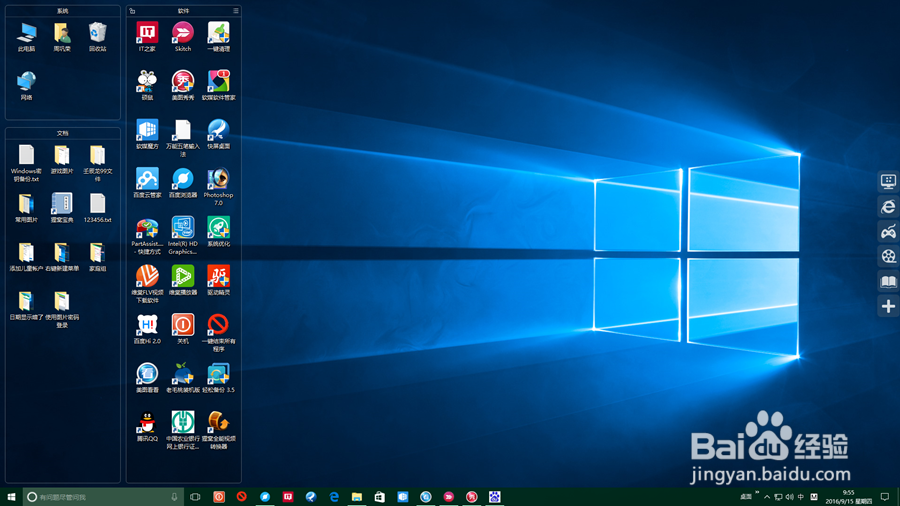Click the Cortana search box
This screenshot has width=900, height=506.
[x=103, y=497]
